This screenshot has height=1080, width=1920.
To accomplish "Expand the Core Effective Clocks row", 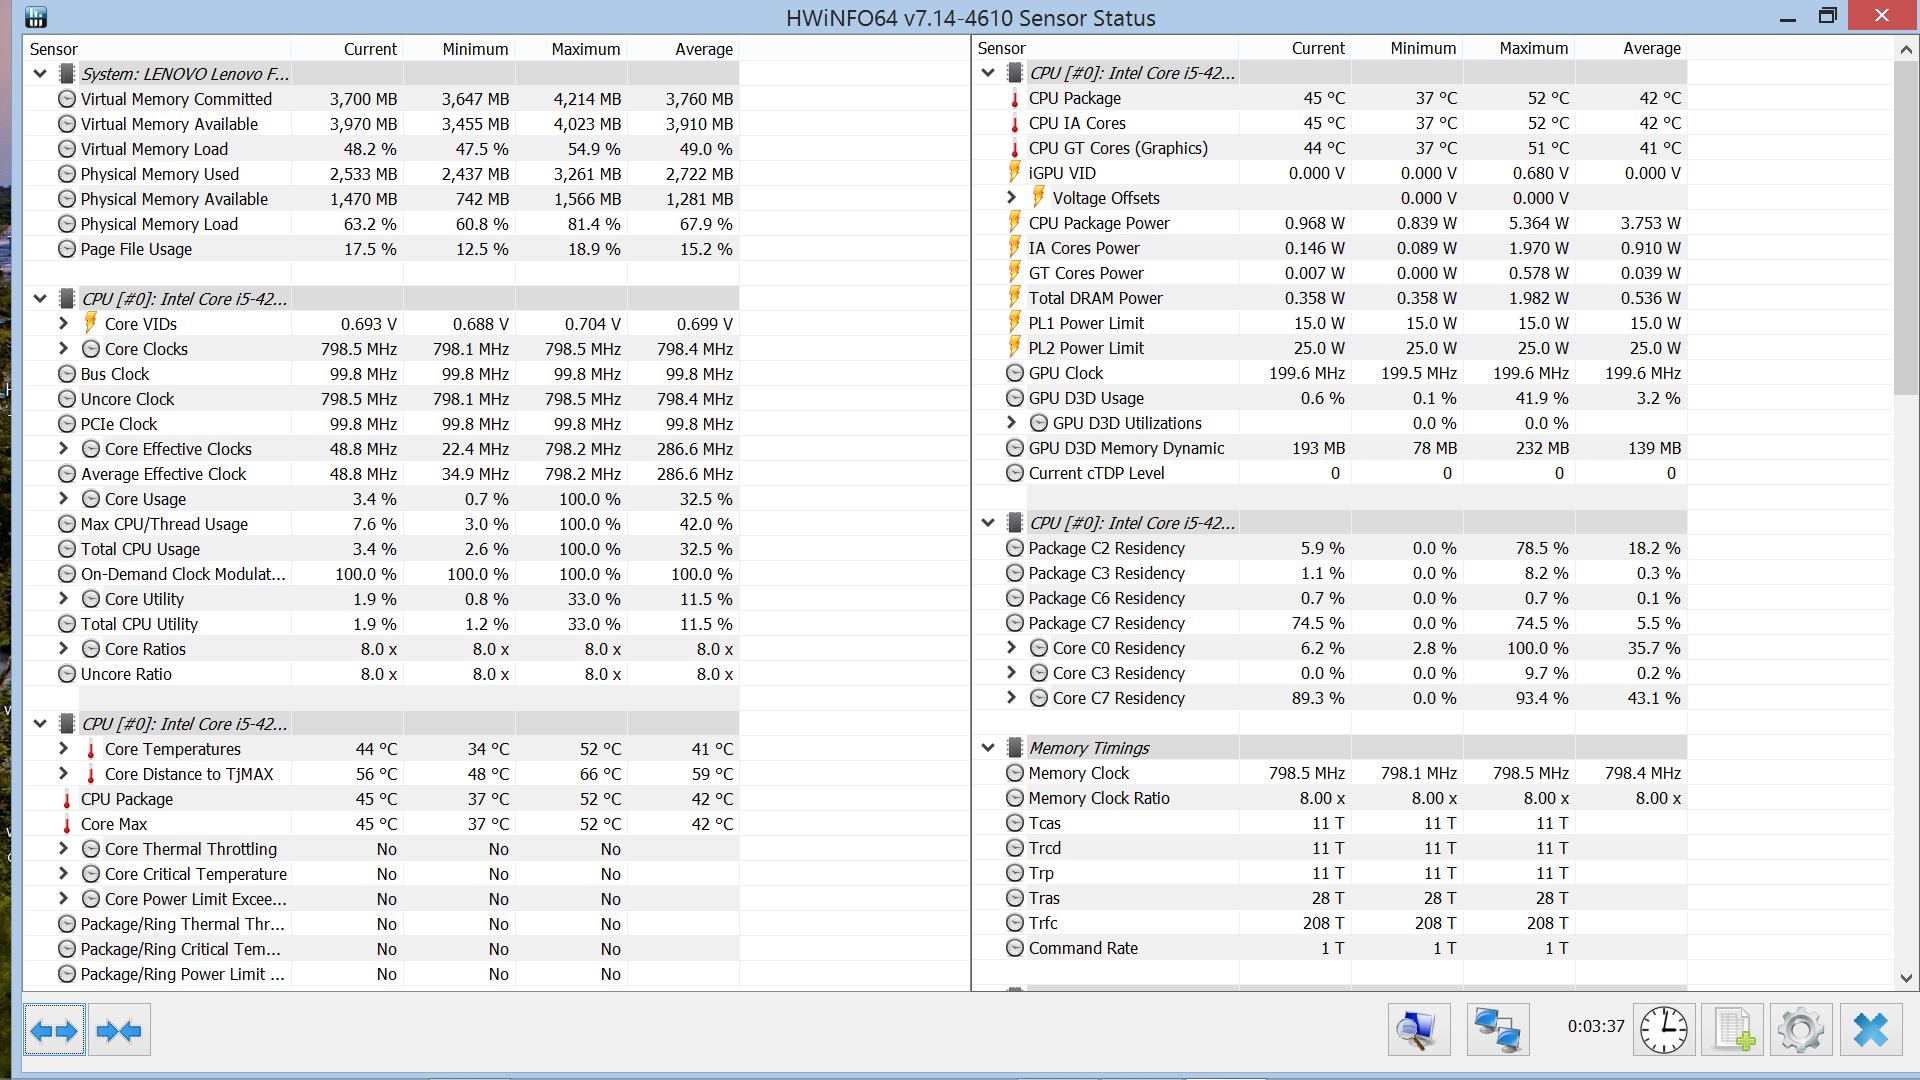I will 63,448.
